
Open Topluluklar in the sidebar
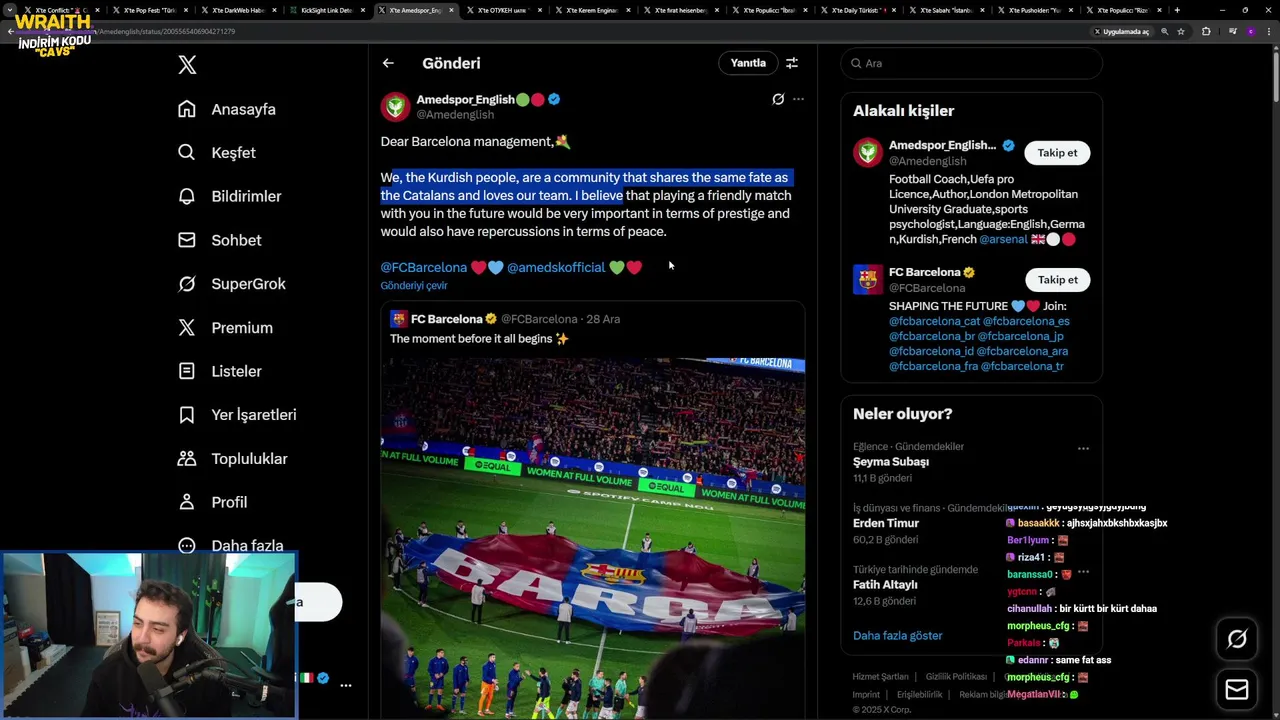click(x=233, y=459)
